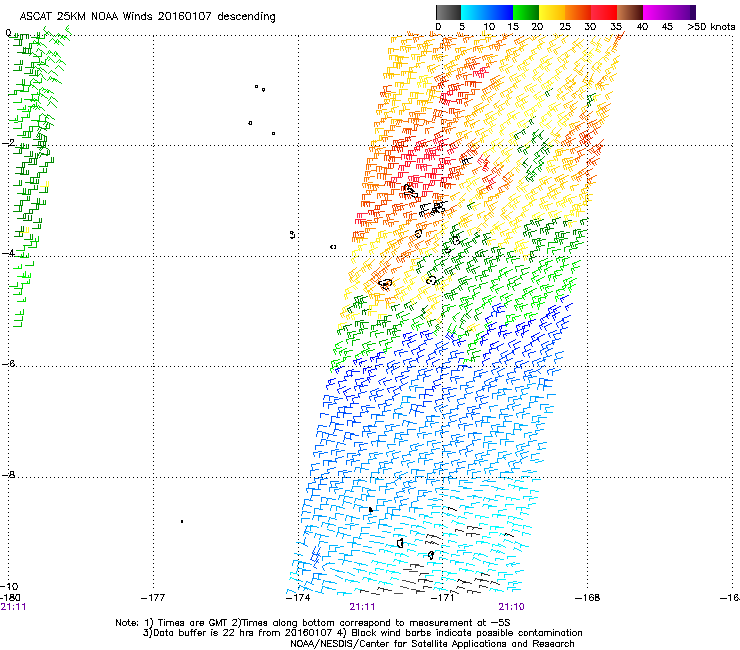Click the gray 0-5 knots color swatch
The width and height of the screenshot is (740, 650).
448,12
